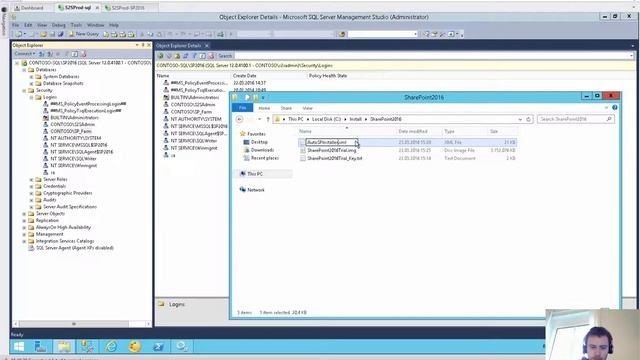
Task: Expand the Replication node
Action: [24, 220]
